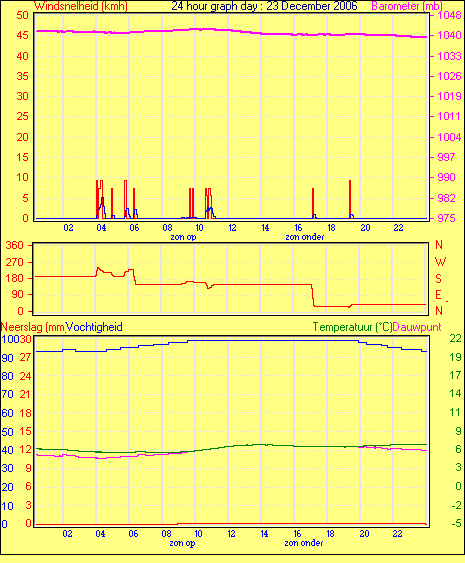The width and height of the screenshot is (465, 563).
Task: Select the Vochtigheid legend label
Action: tap(94, 327)
